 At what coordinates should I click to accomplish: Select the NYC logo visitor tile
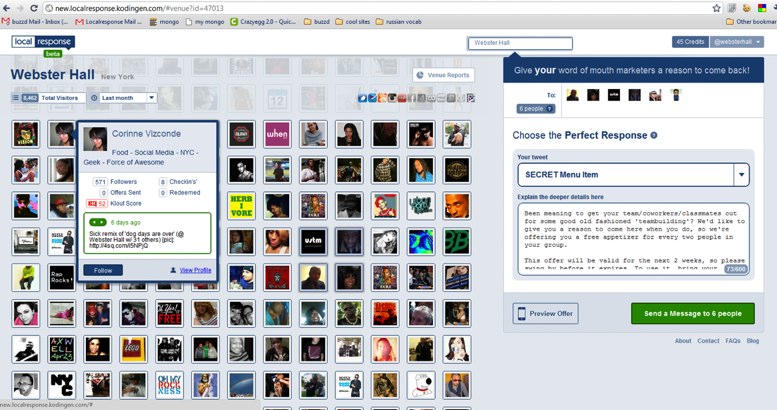[x=62, y=385]
